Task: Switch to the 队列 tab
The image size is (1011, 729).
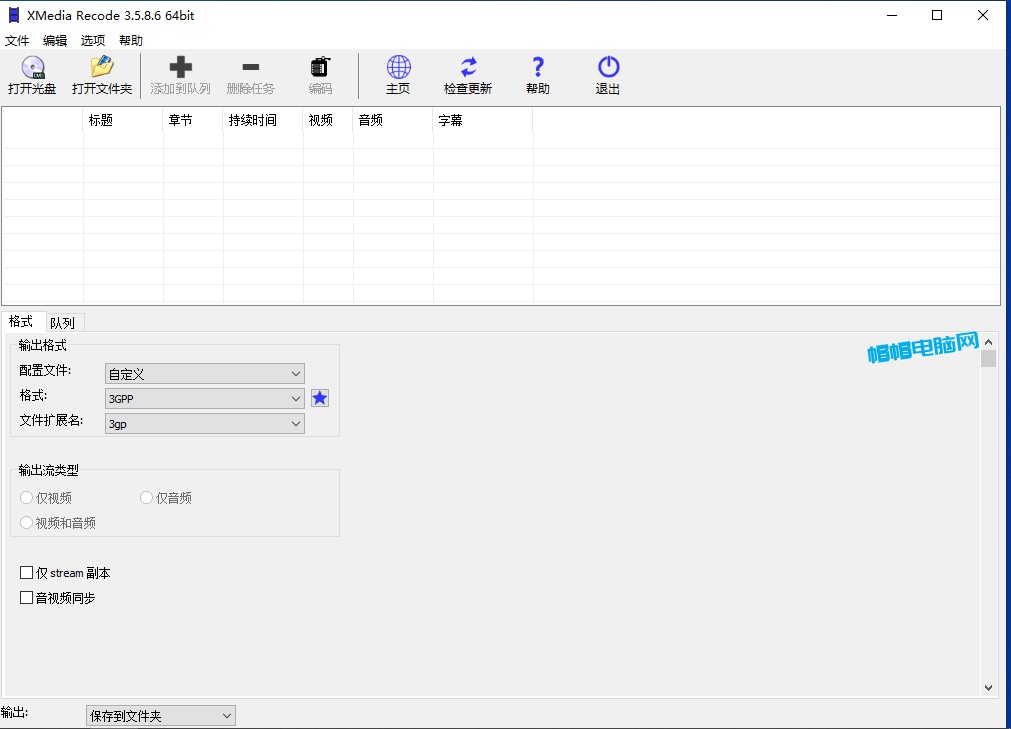Action: (x=62, y=323)
